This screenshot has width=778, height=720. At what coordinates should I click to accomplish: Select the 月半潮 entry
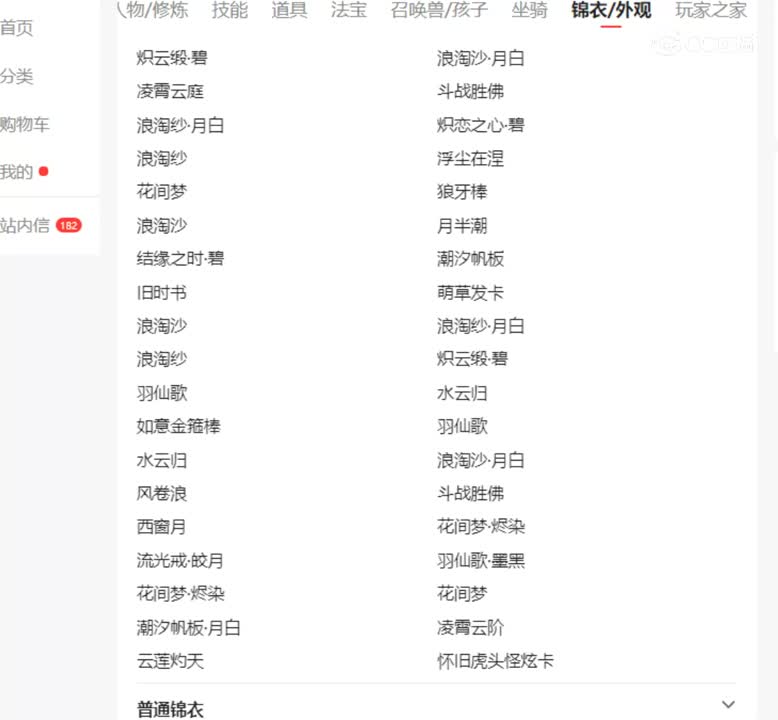pyautogui.click(x=462, y=225)
